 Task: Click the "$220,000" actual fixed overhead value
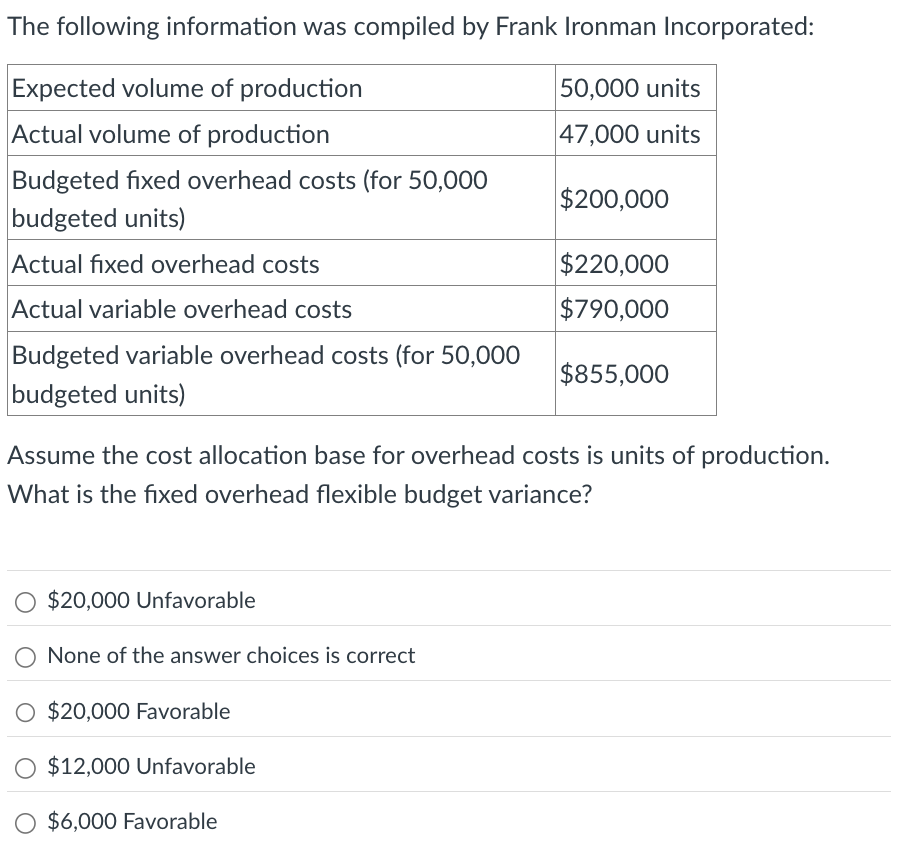[614, 264]
